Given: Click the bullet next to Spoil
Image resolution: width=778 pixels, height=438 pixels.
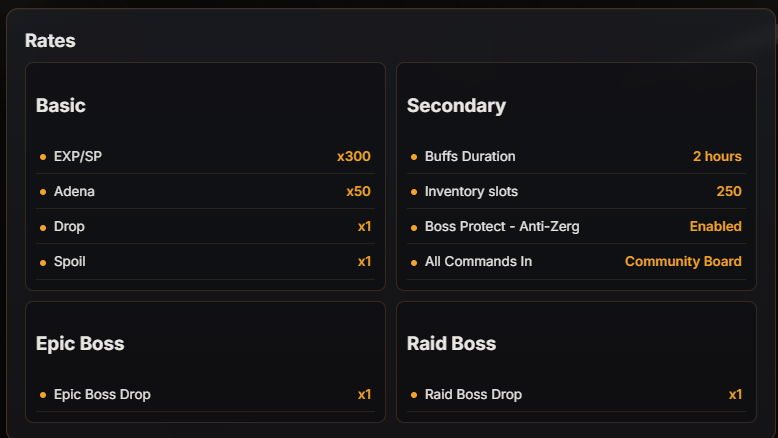Looking at the screenshot, I should [43, 262].
